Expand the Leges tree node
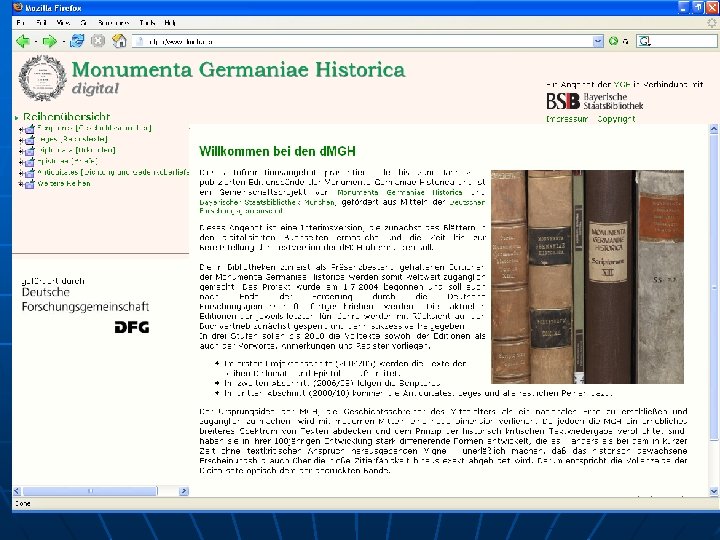This screenshot has height=540, width=720. (x=21, y=141)
